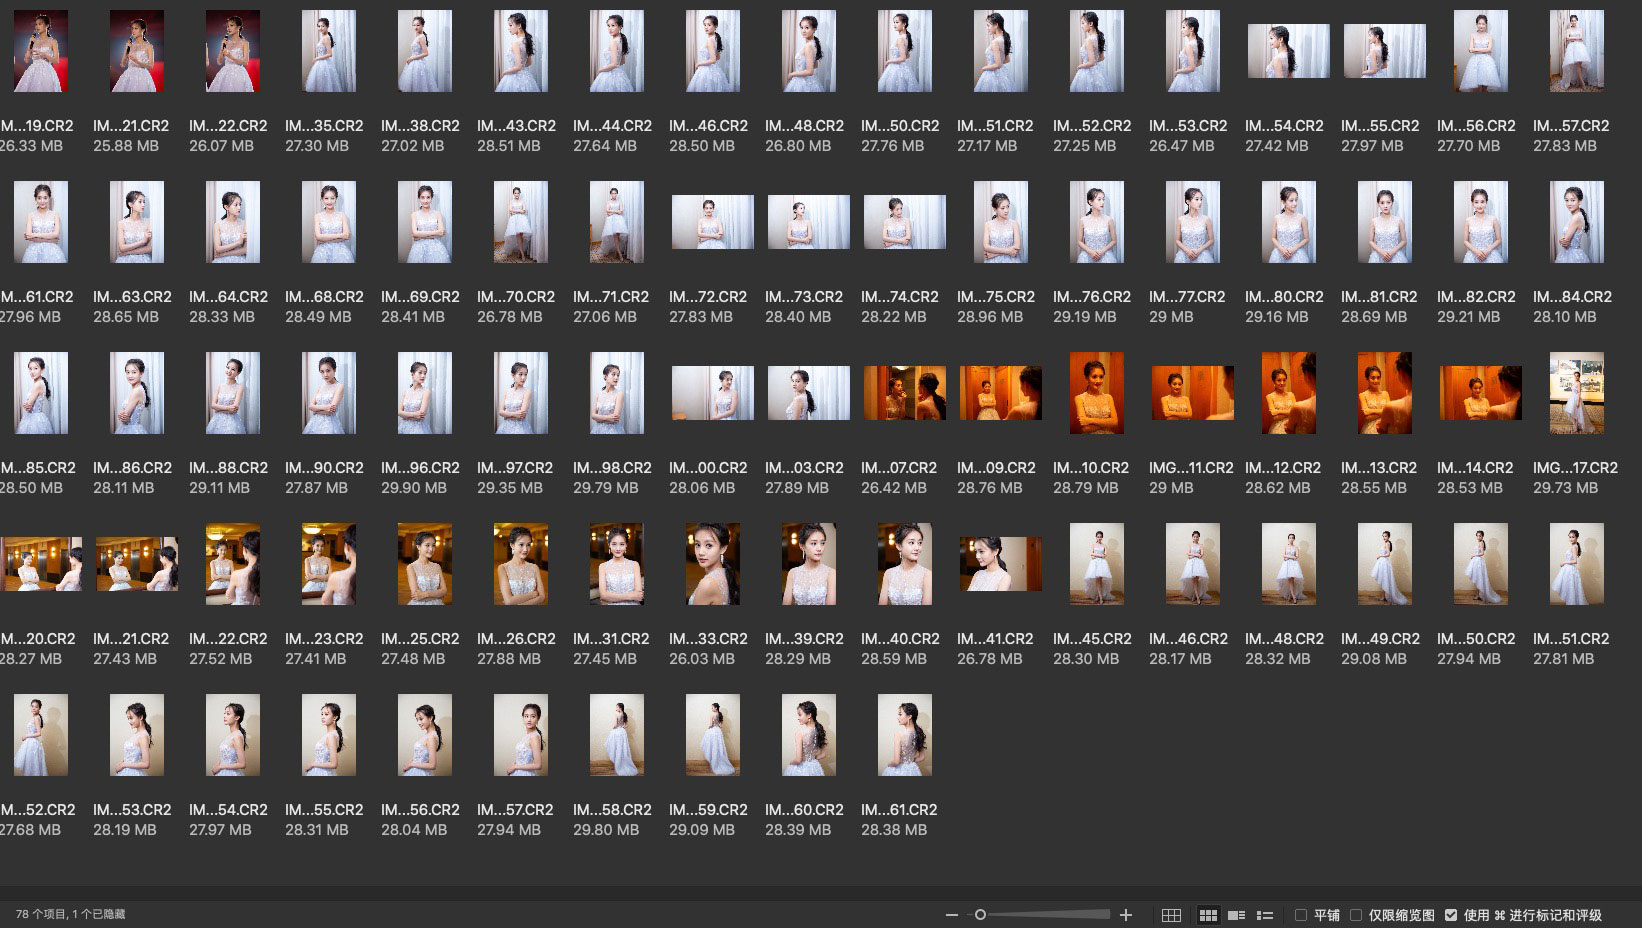
Task: Toggle the grid lock icon
Action: coord(1171,915)
